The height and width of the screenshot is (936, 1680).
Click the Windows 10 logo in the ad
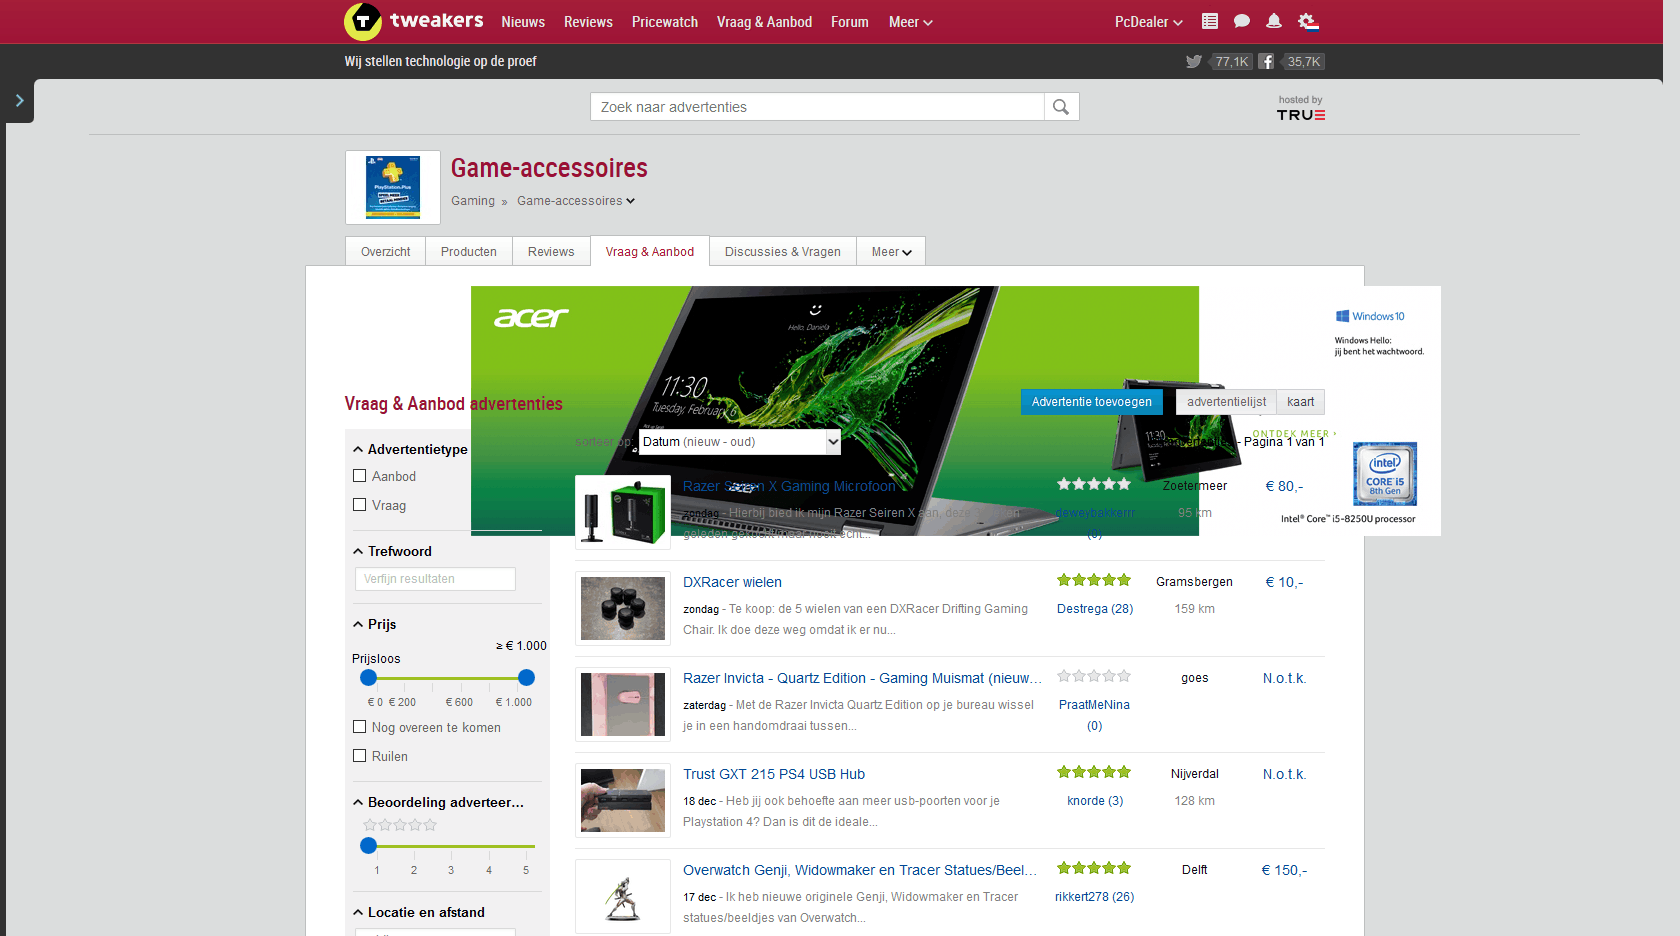click(x=1370, y=316)
